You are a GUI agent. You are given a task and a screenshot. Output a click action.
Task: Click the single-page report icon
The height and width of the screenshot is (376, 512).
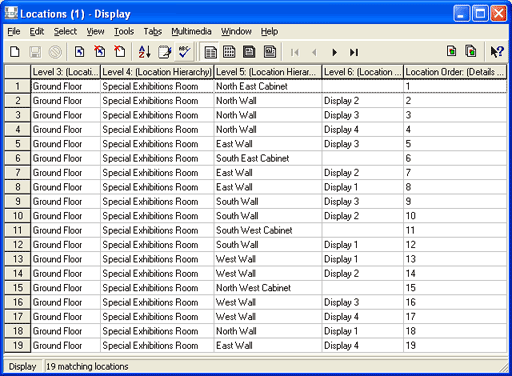point(452,52)
